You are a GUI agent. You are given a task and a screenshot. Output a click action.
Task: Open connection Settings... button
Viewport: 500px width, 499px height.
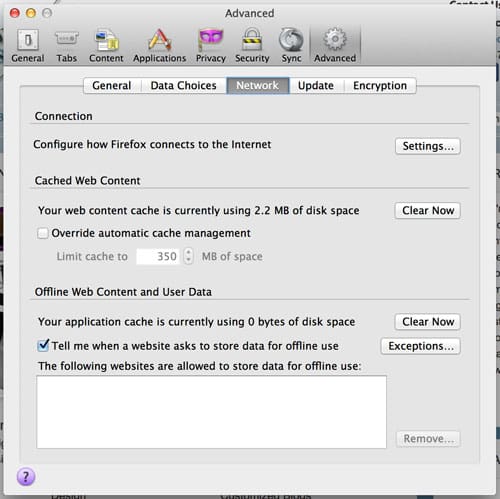428,146
